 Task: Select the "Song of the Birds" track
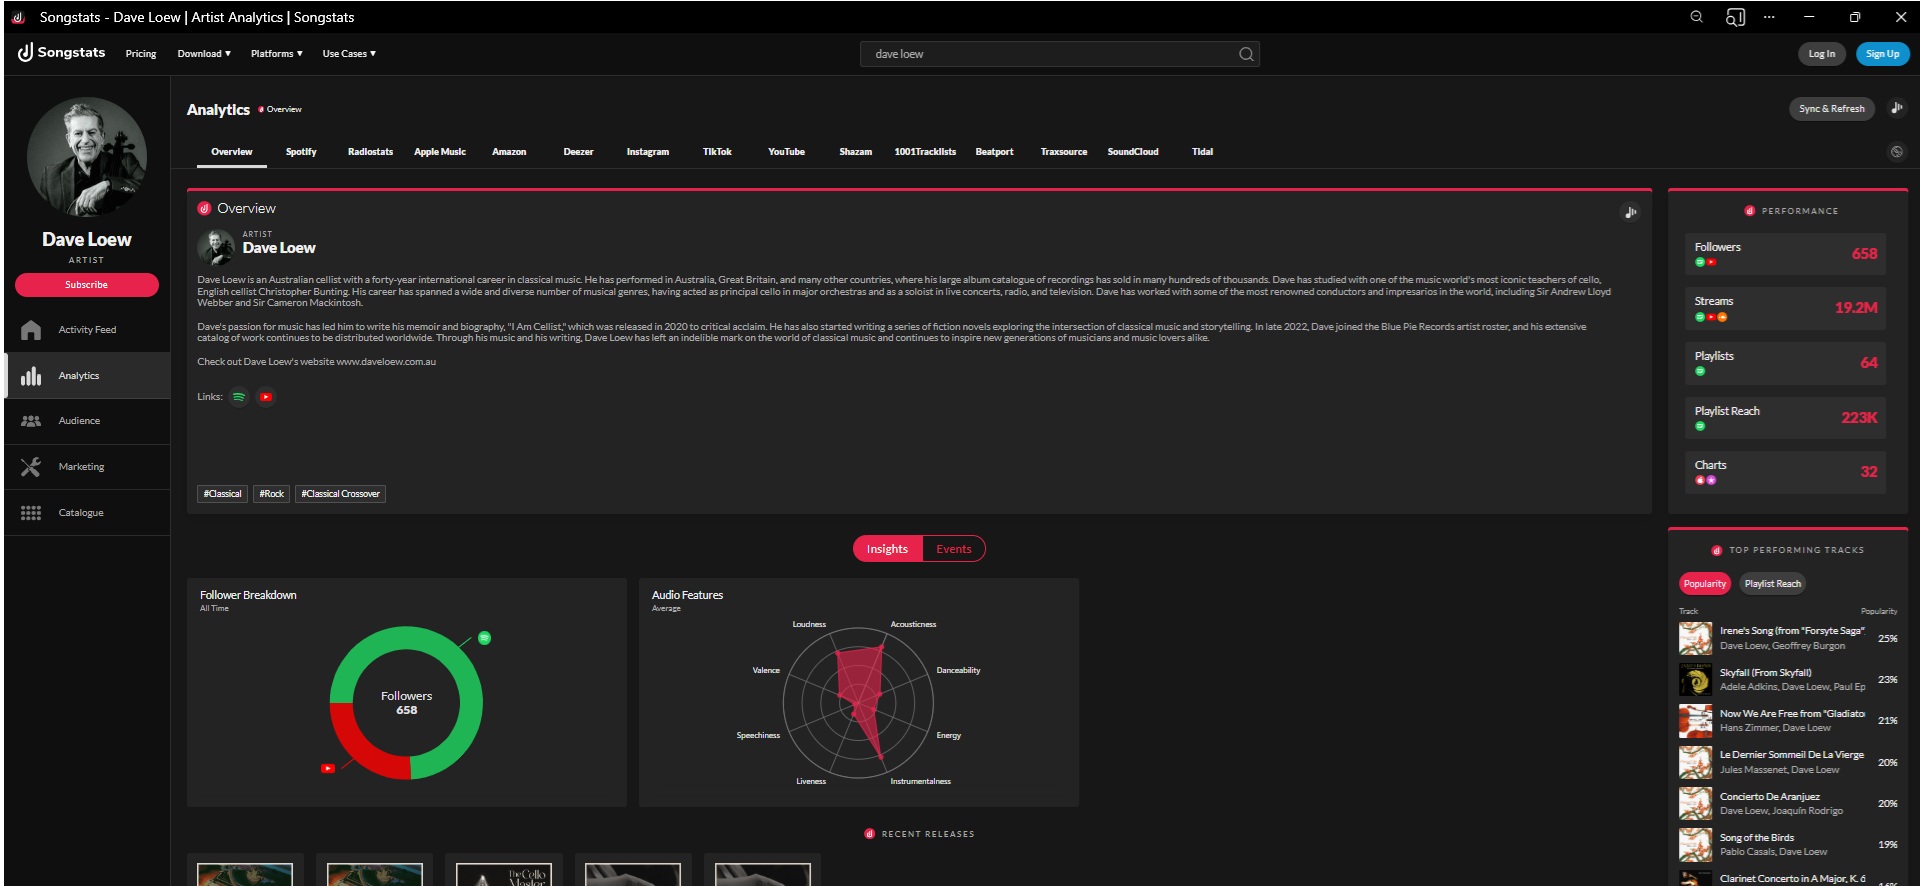[1788, 845]
